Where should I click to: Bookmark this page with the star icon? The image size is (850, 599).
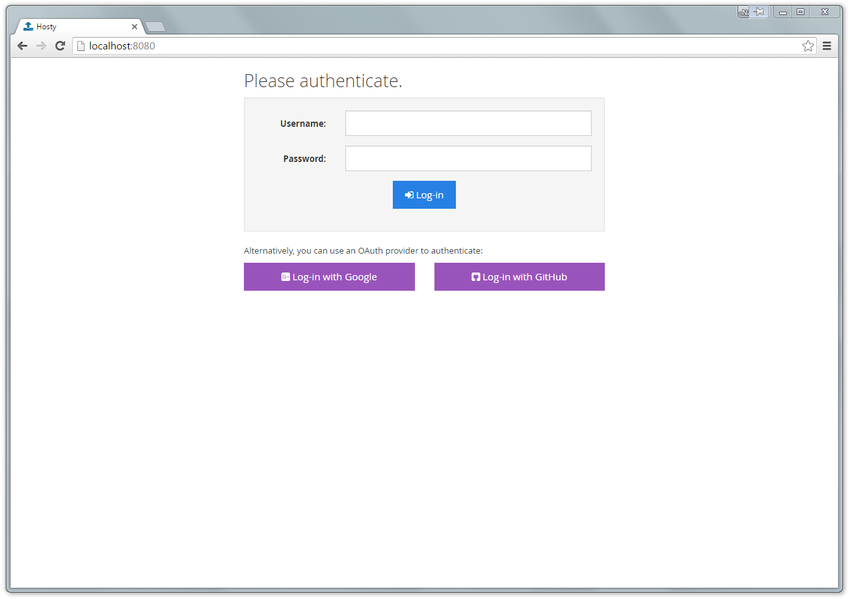(x=808, y=46)
